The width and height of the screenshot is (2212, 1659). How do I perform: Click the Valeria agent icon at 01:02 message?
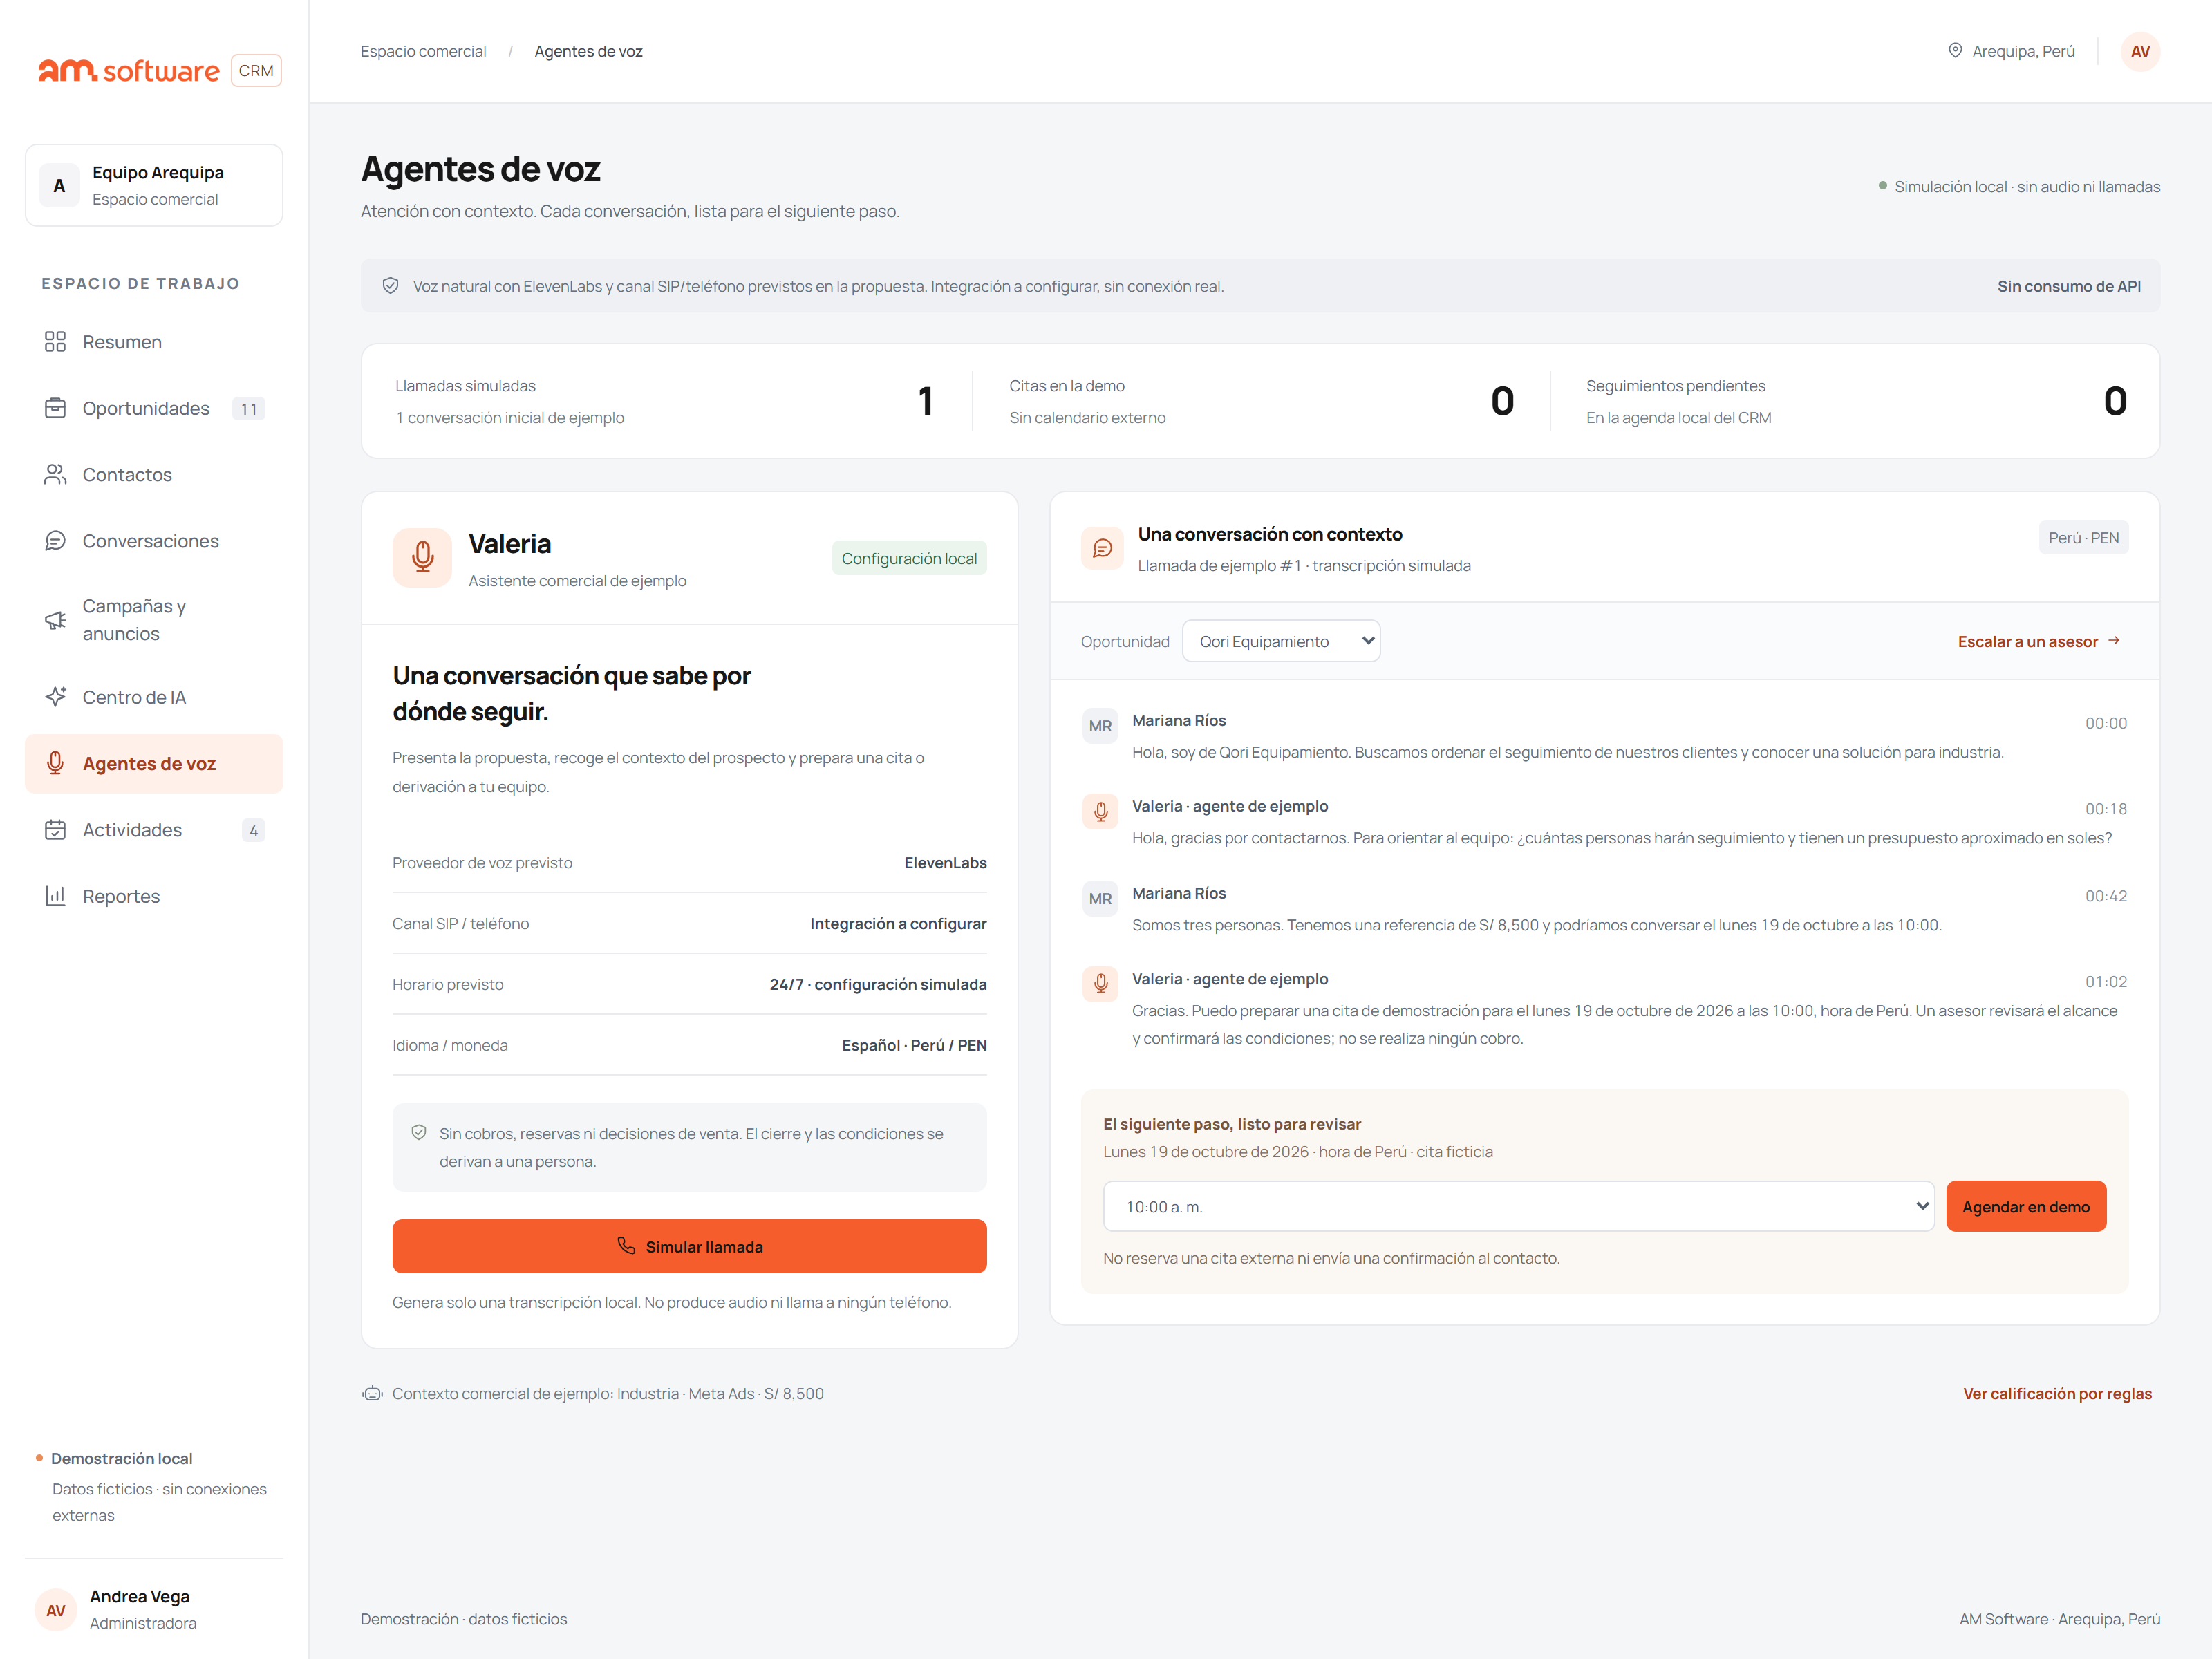click(x=1100, y=983)
